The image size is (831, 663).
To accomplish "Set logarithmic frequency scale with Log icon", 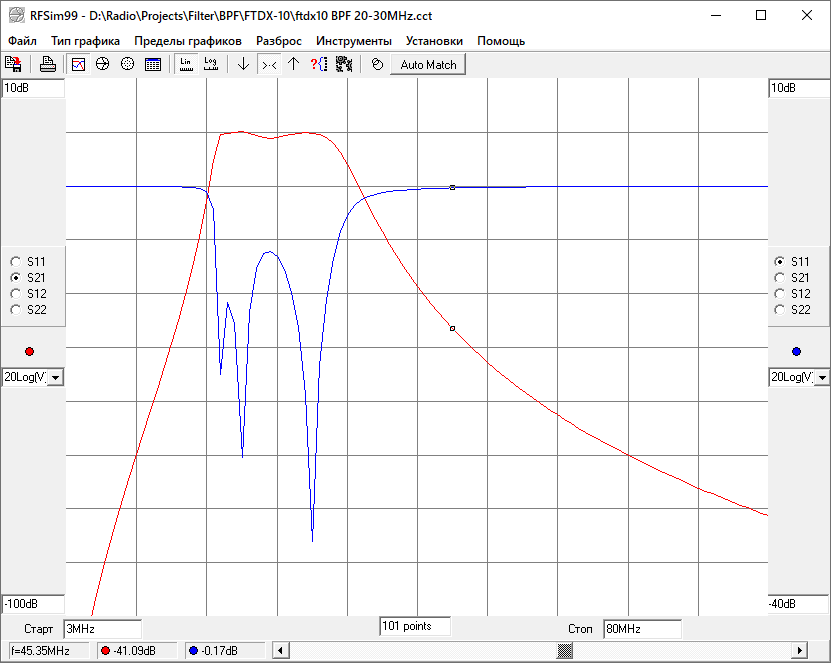I will (x=210, y=64).
